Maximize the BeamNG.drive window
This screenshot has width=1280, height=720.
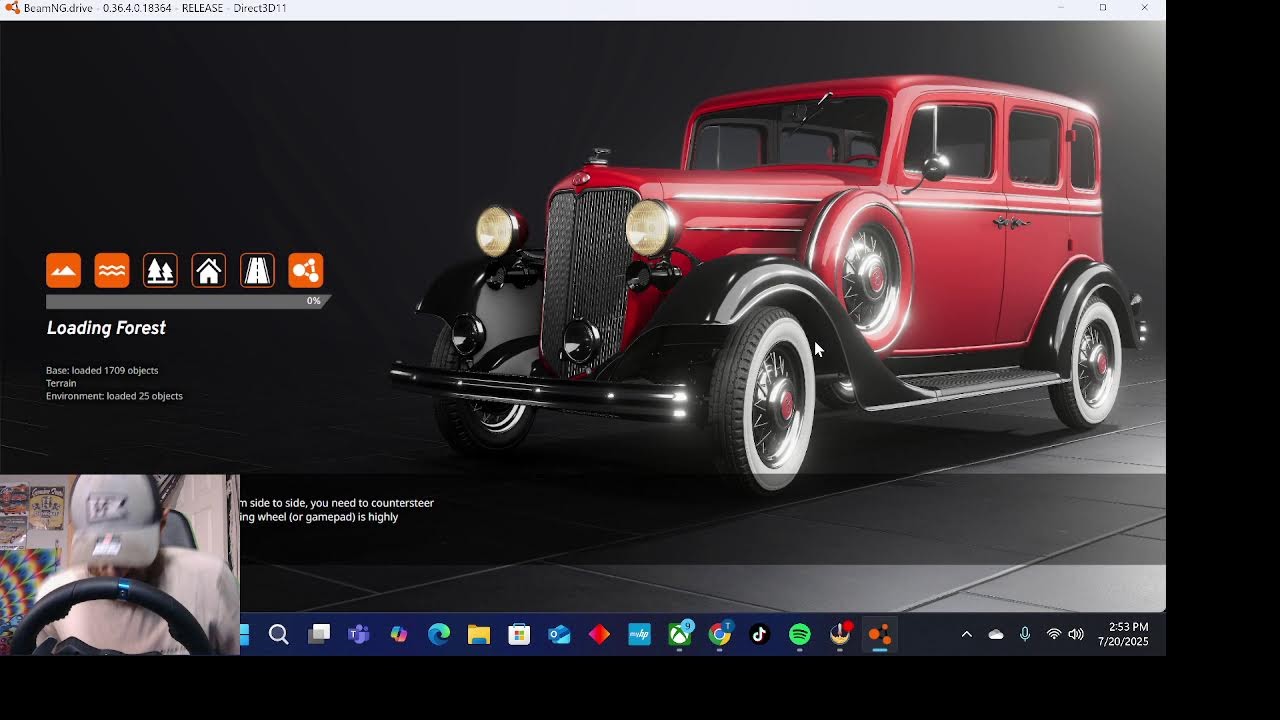pos(1103,8)
